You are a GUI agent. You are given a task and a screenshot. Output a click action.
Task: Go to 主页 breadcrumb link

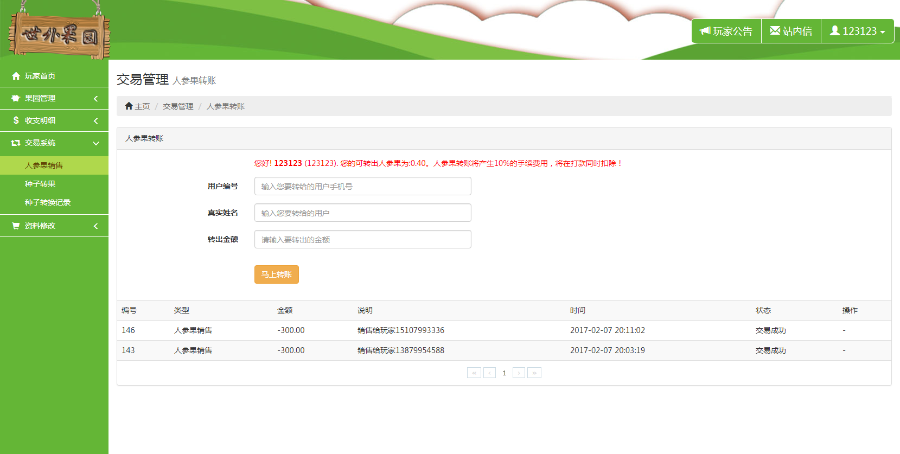[x=142, y=106]
